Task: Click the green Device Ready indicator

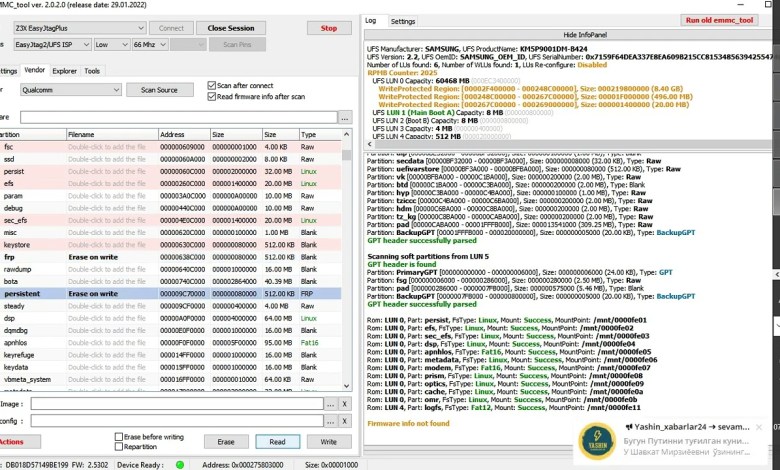Action: 180,464
